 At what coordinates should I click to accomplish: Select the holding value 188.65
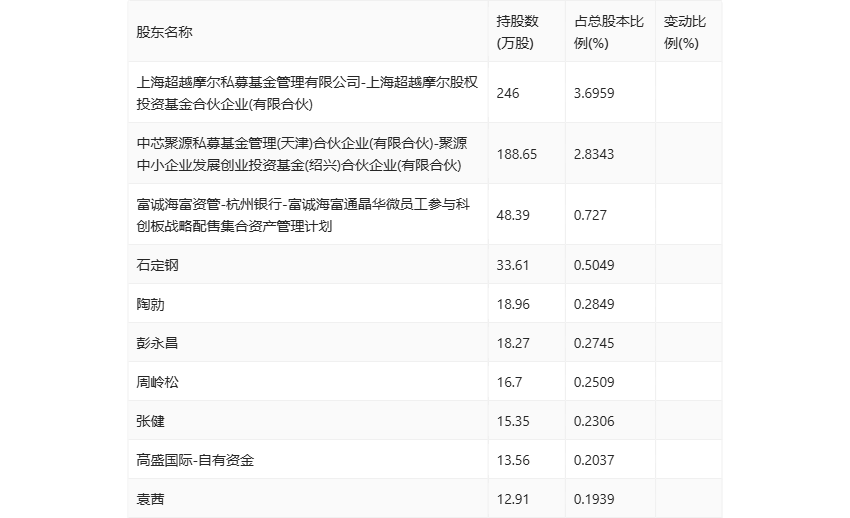[517, 154]
